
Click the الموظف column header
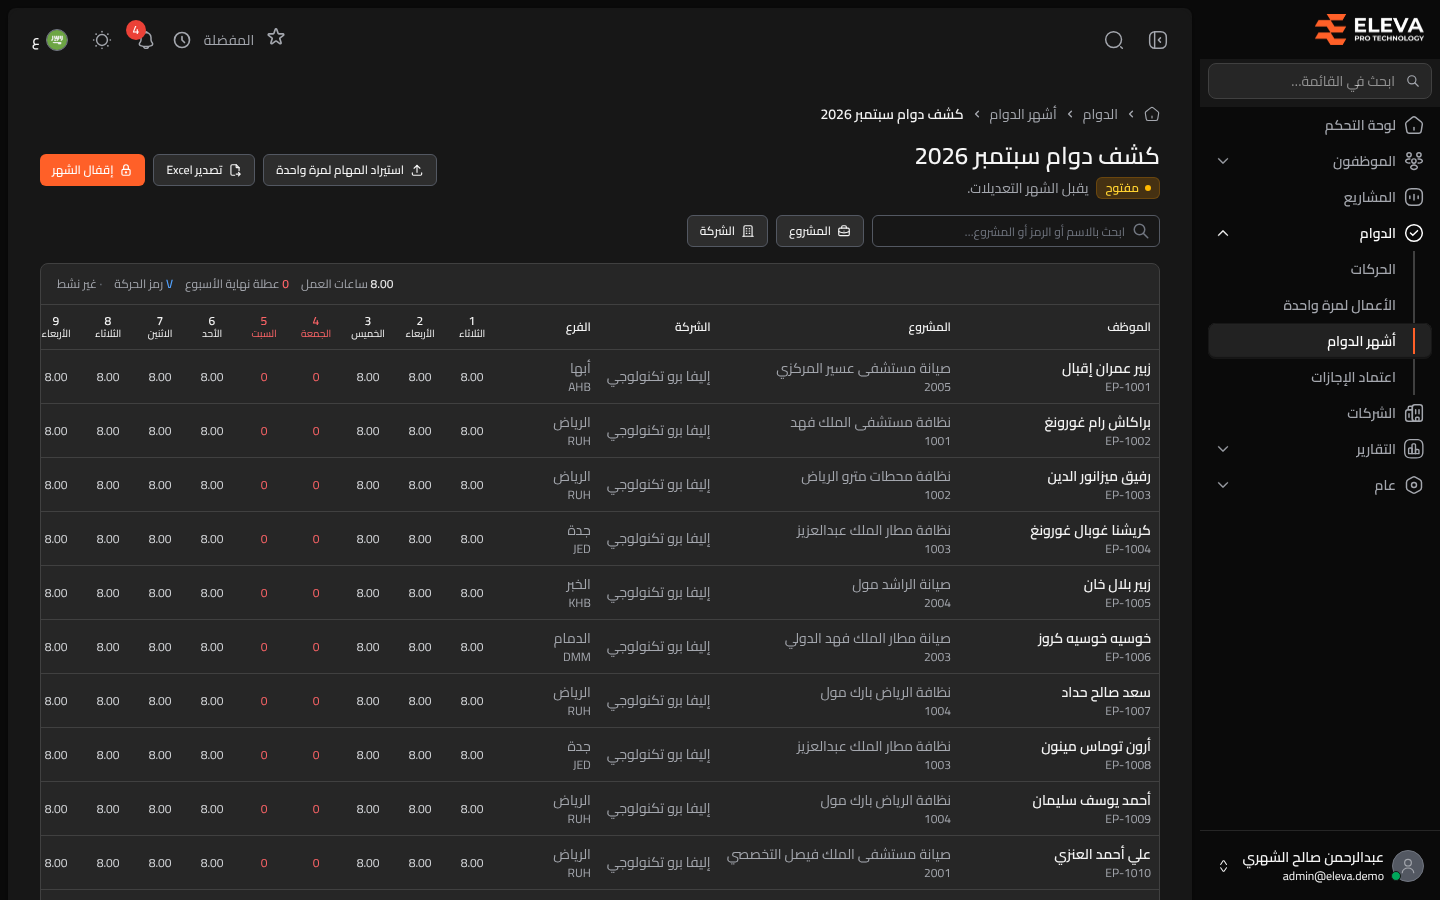click(1129, 327)
